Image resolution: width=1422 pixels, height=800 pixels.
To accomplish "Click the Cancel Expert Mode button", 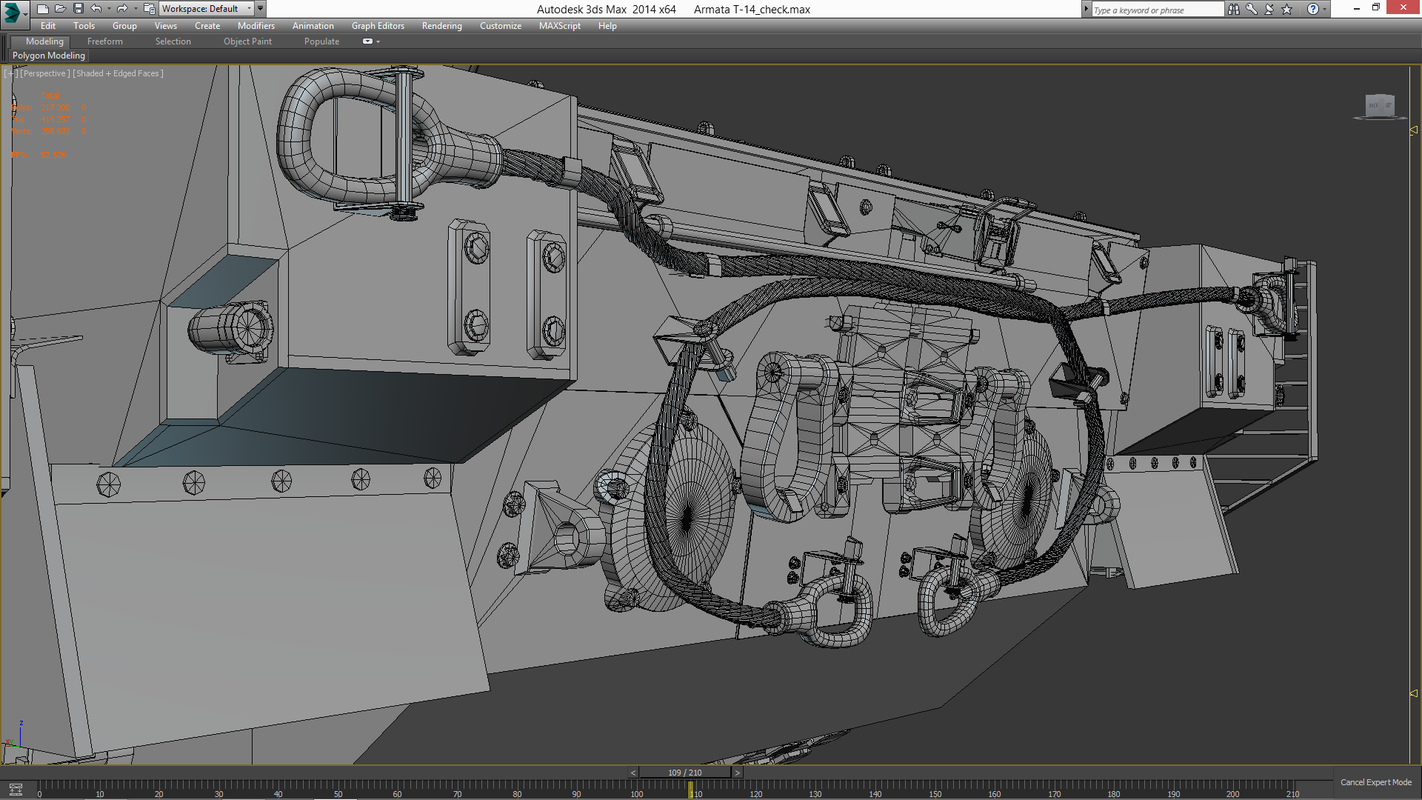I will click(1376, 782).
